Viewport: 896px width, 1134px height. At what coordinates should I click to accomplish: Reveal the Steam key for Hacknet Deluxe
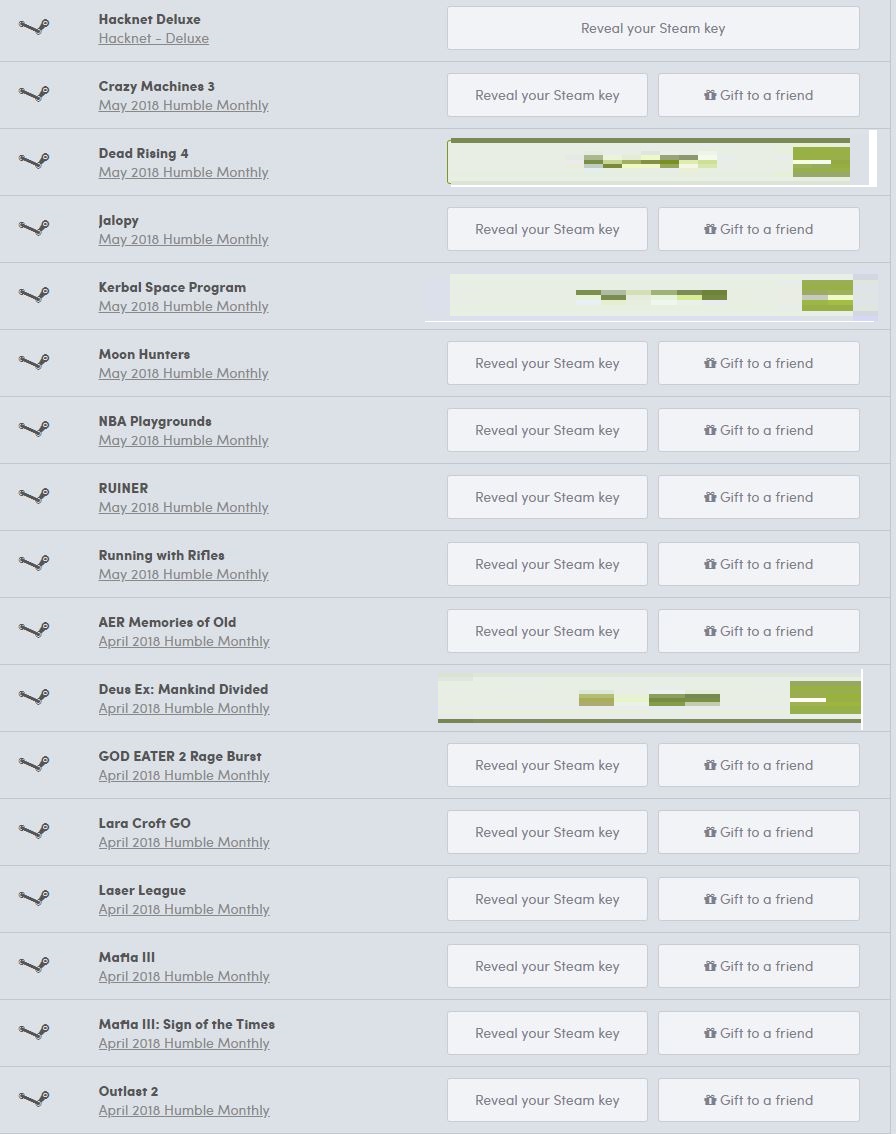[x=653, y=28]
